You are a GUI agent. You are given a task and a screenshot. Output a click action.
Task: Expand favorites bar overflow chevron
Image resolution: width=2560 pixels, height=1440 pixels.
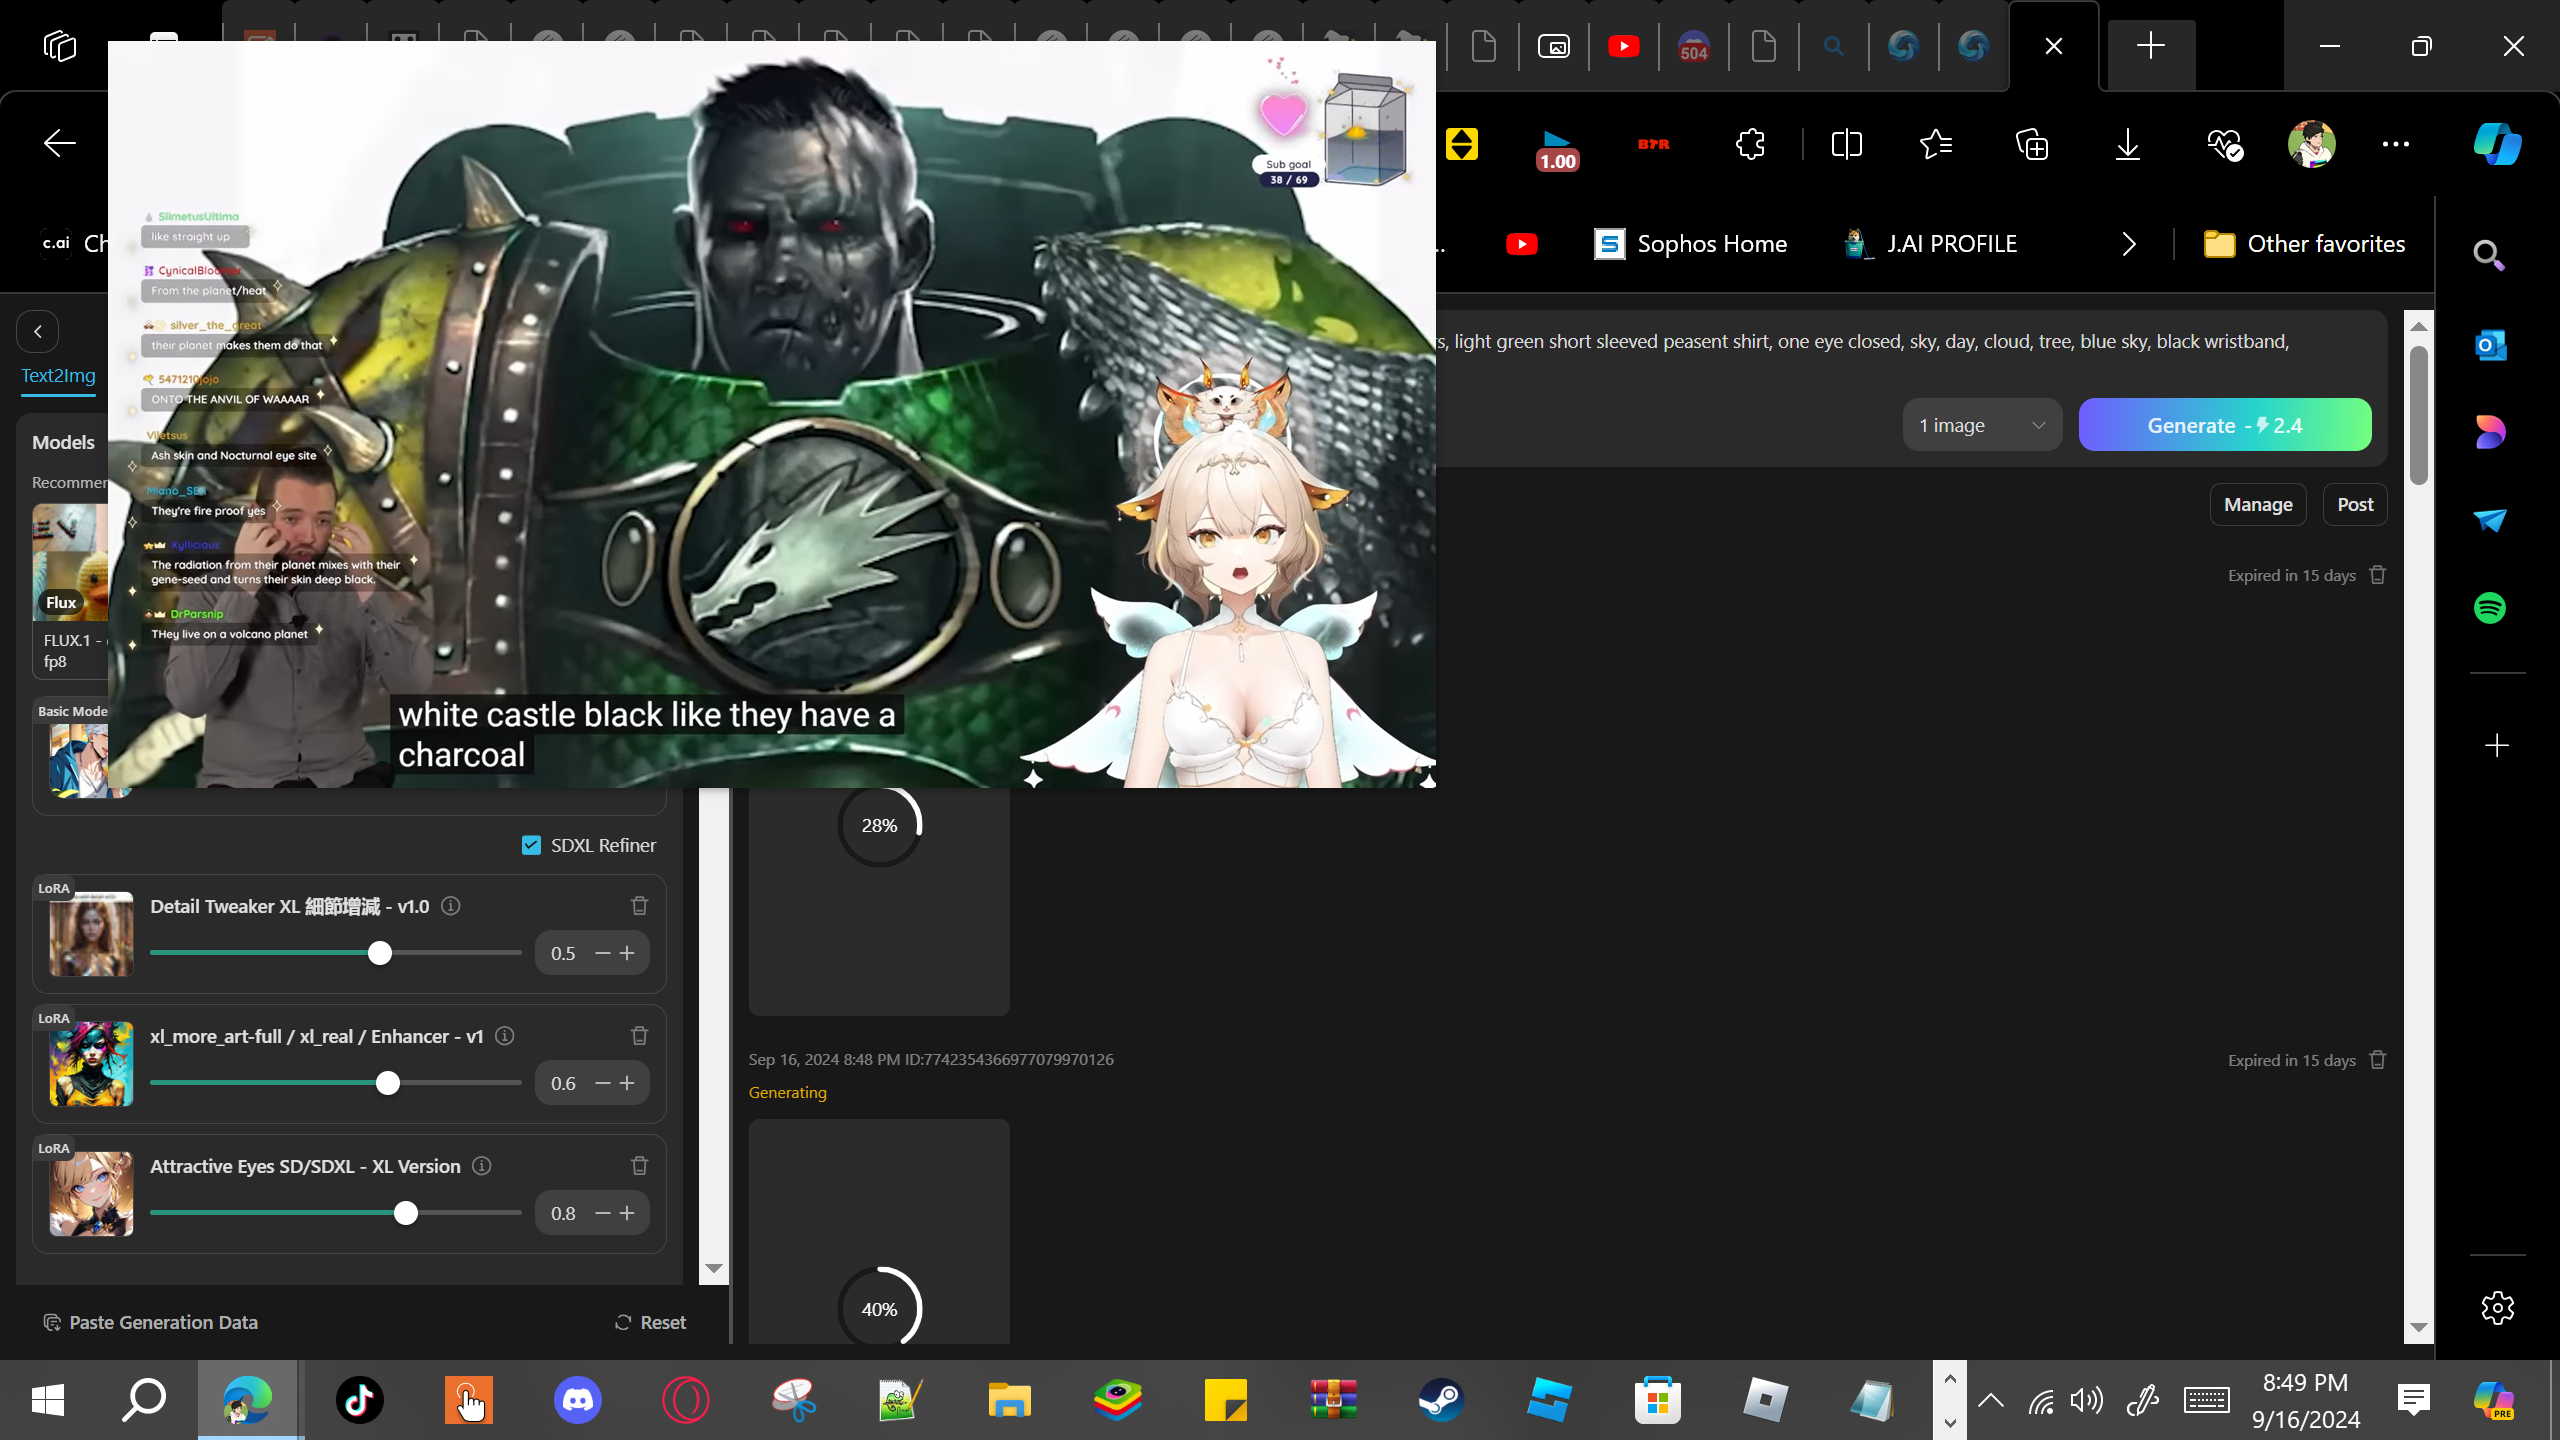point(2129,244)
